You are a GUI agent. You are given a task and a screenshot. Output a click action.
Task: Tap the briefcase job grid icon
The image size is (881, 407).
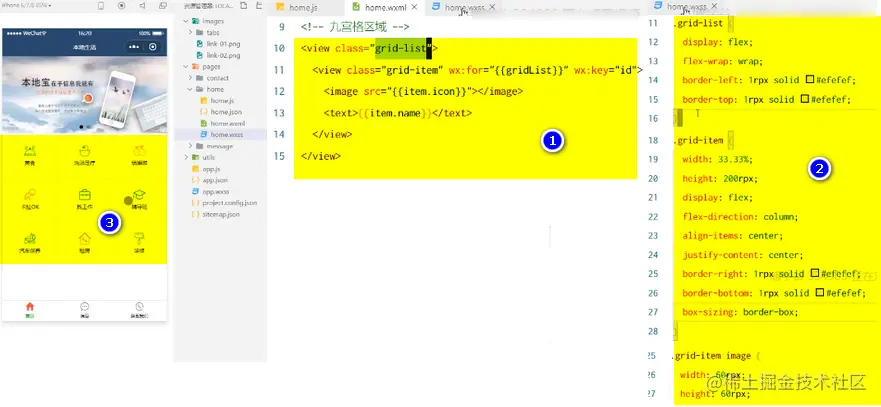click(x=84, y=195)
